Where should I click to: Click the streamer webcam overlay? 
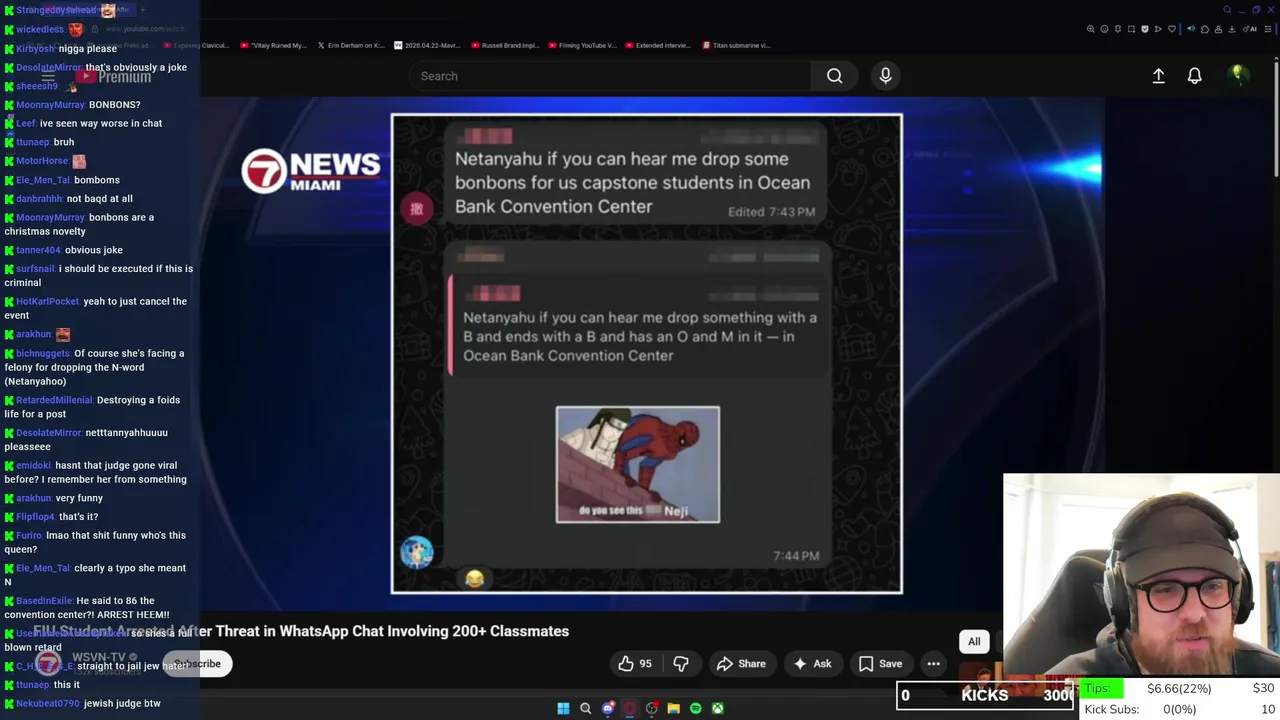point(1141,575)
